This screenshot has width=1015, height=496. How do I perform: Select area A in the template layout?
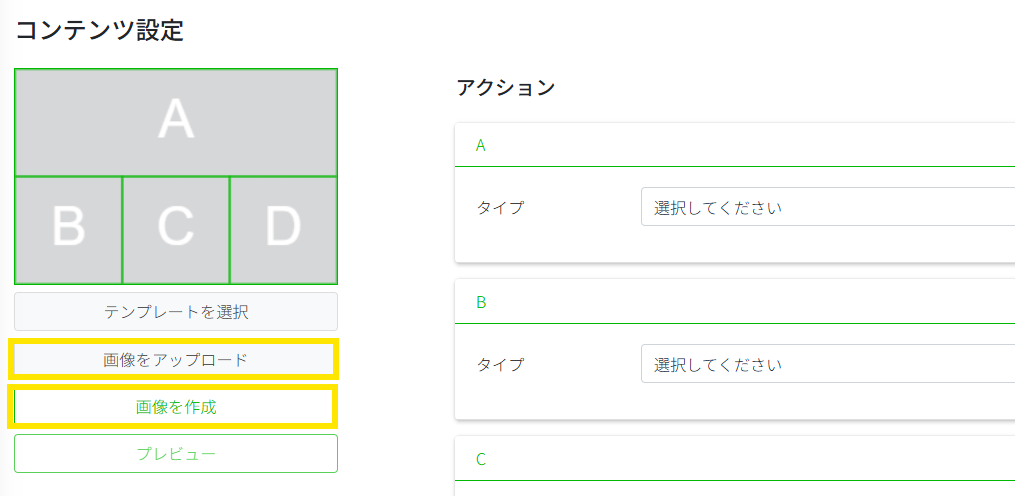tap(176, 122)
